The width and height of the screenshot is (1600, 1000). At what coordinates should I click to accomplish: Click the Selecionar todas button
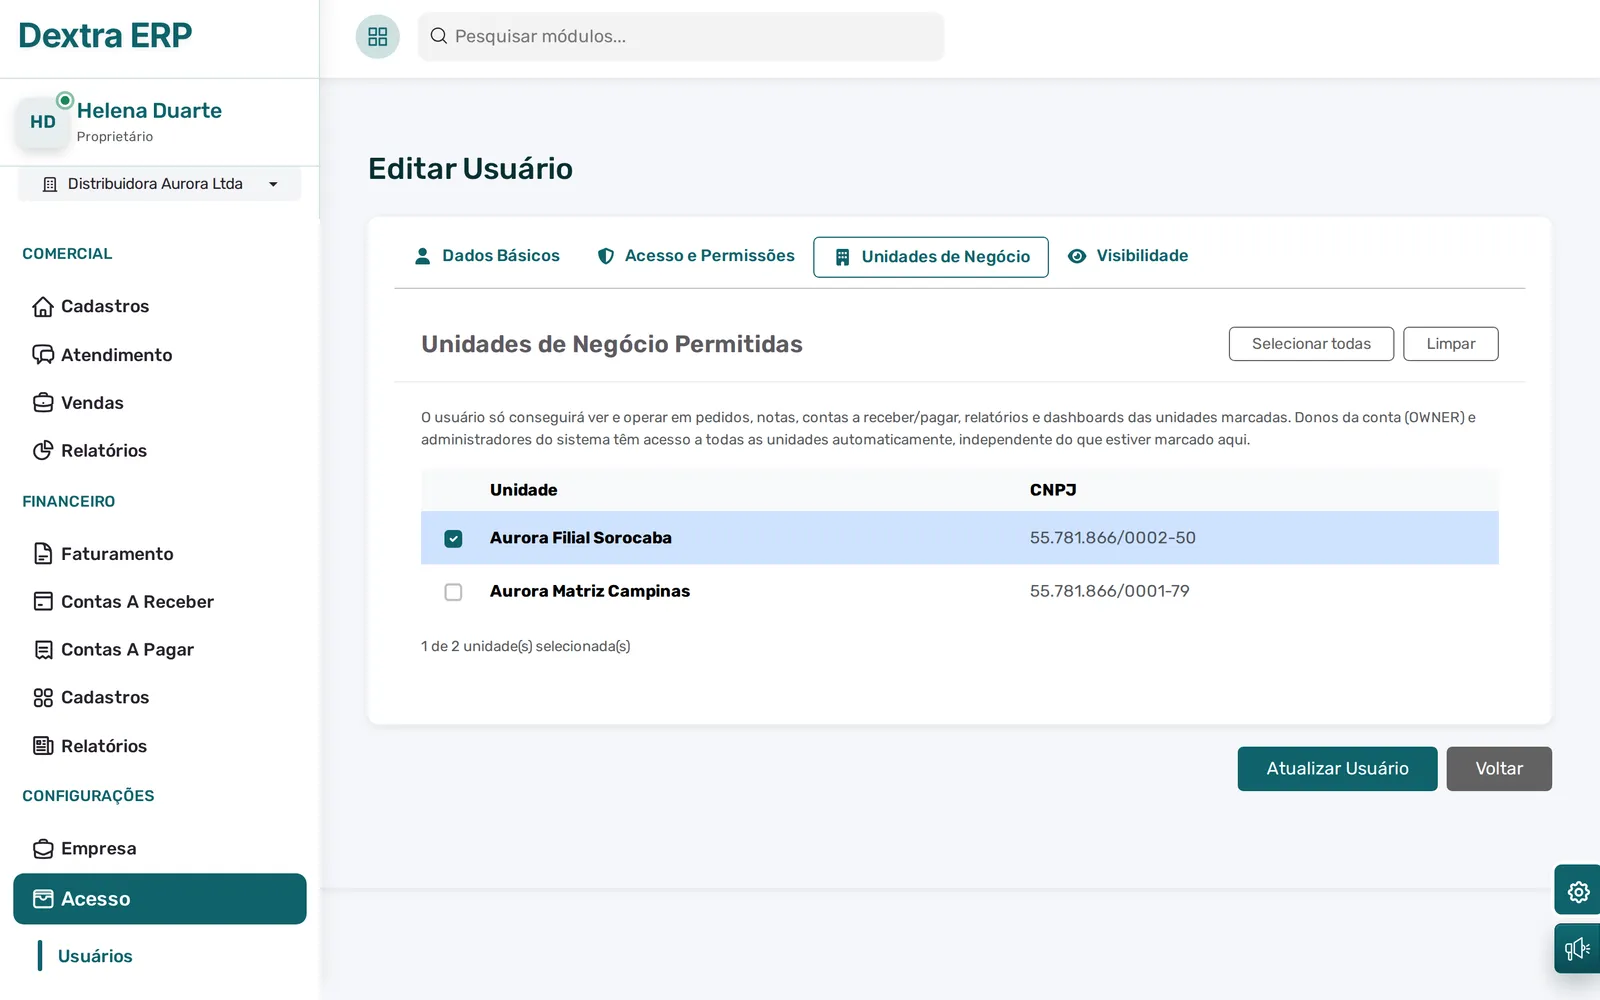pyautogui.click(x=1311, y=344)
